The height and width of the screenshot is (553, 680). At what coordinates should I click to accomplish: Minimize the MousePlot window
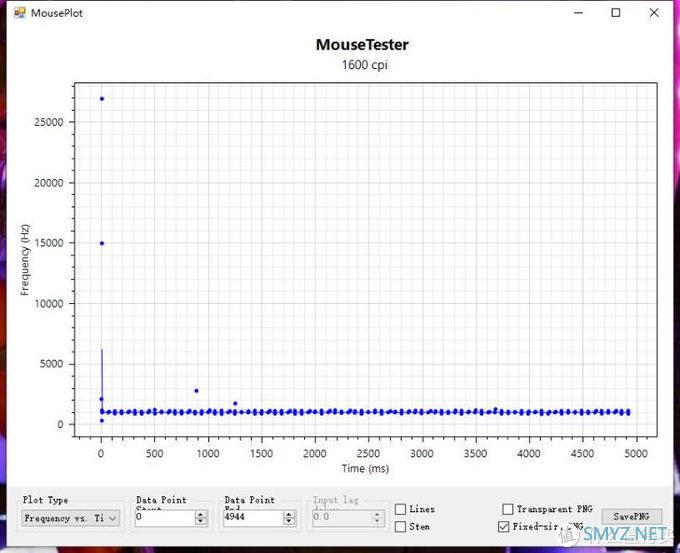[x=579, y=13]
